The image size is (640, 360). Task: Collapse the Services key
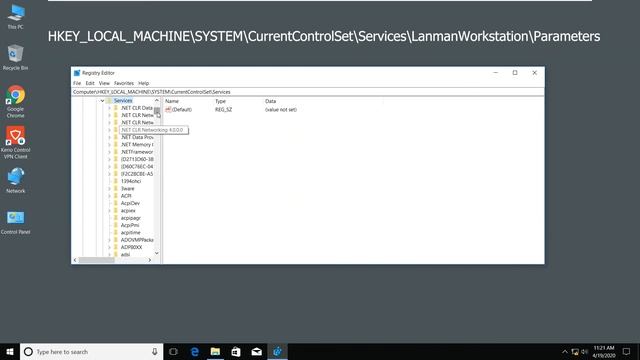[102, 100]
